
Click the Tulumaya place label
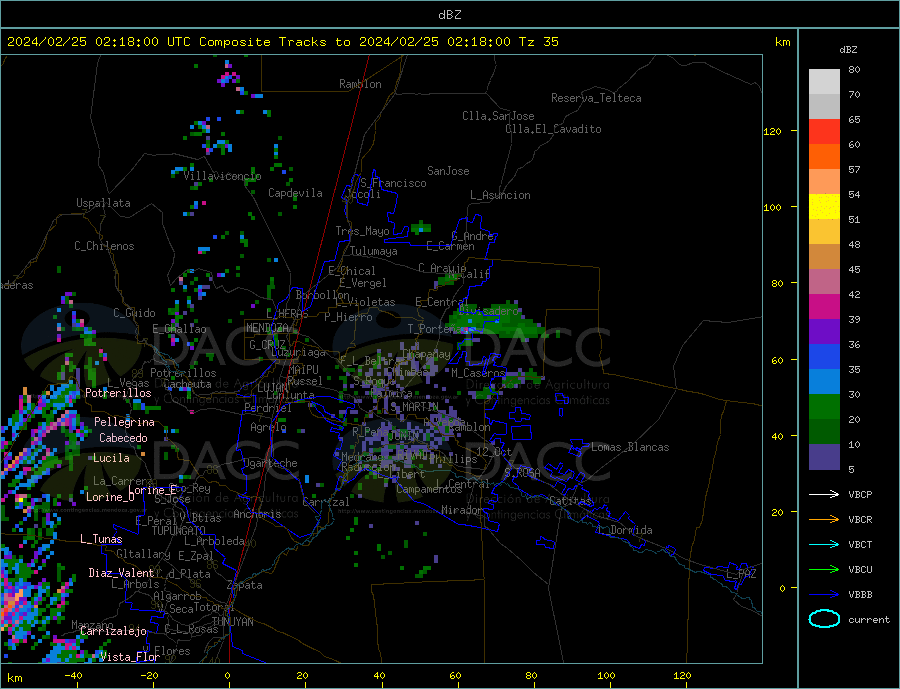click(x=374, y=251)
